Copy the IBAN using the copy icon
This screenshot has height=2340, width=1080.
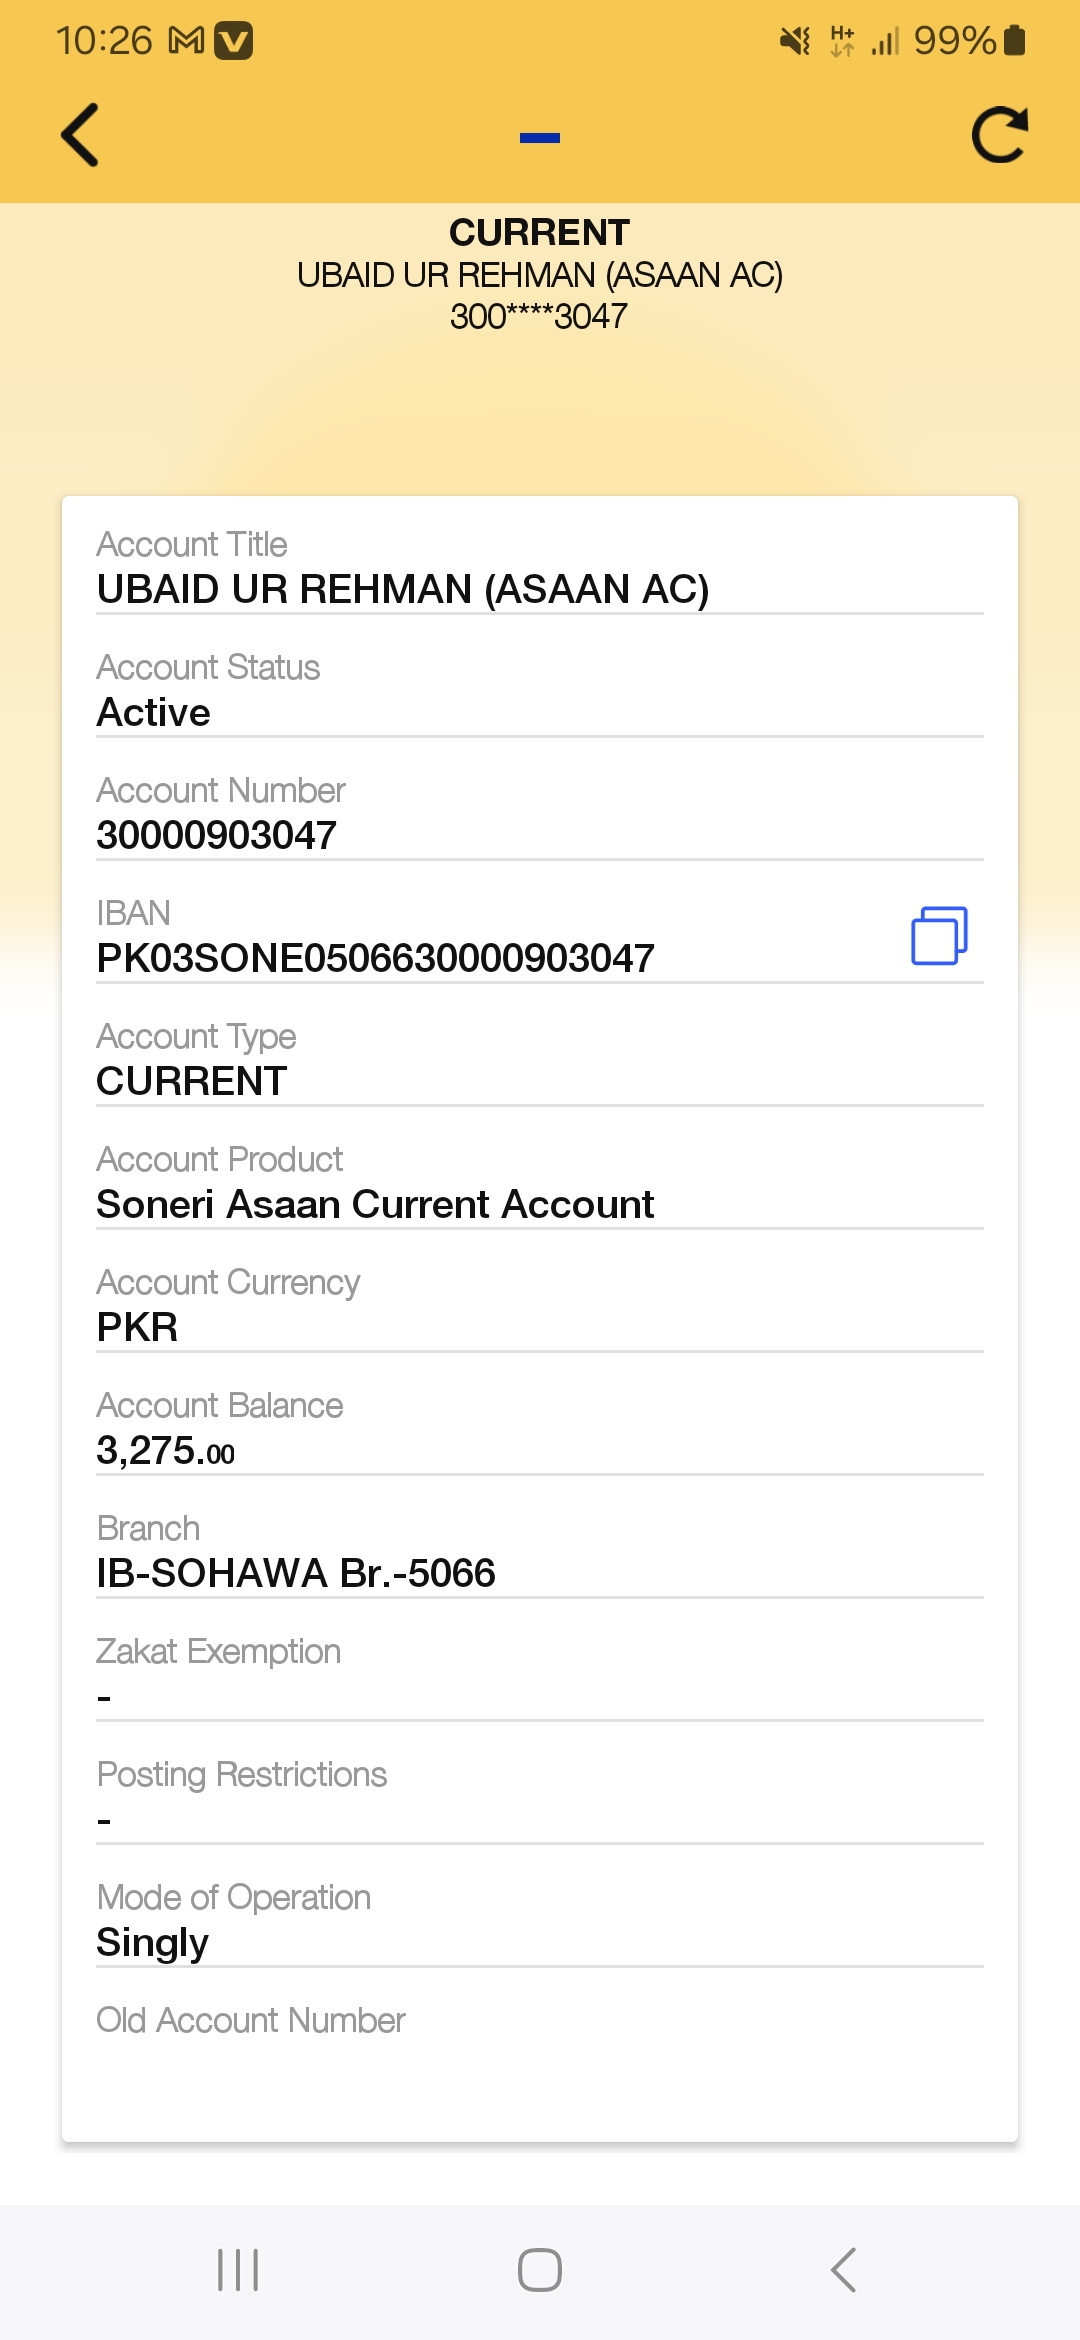939,936
